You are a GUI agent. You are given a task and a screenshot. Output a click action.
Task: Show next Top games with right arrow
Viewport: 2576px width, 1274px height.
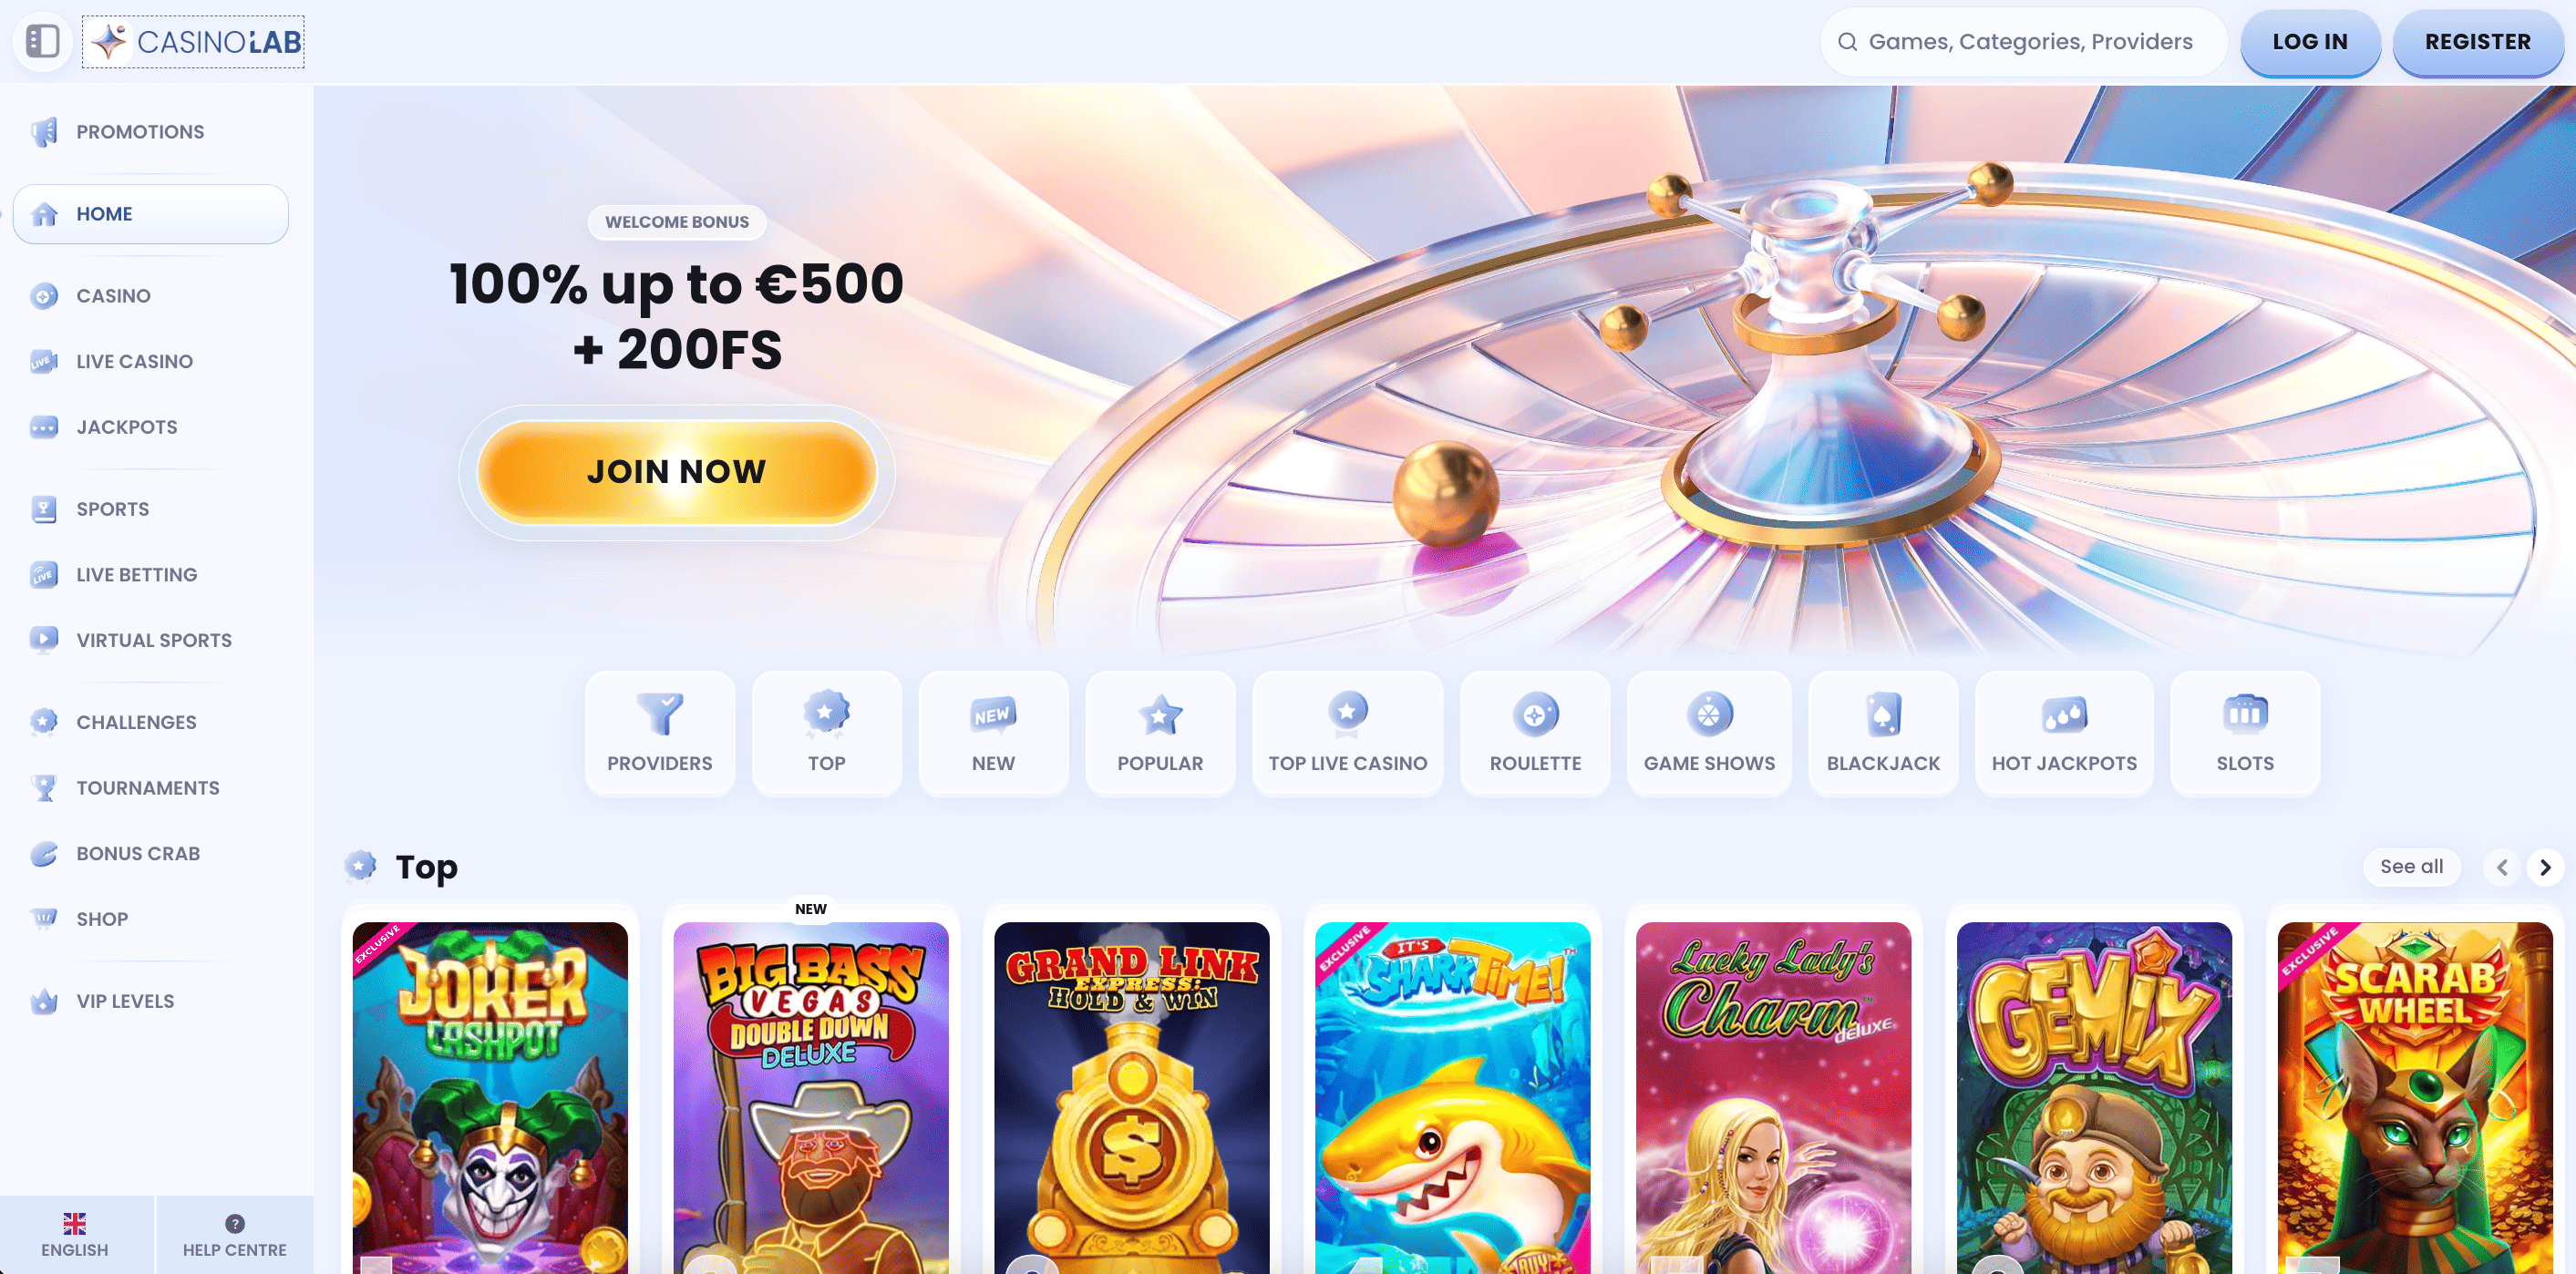pos(2545,867)
